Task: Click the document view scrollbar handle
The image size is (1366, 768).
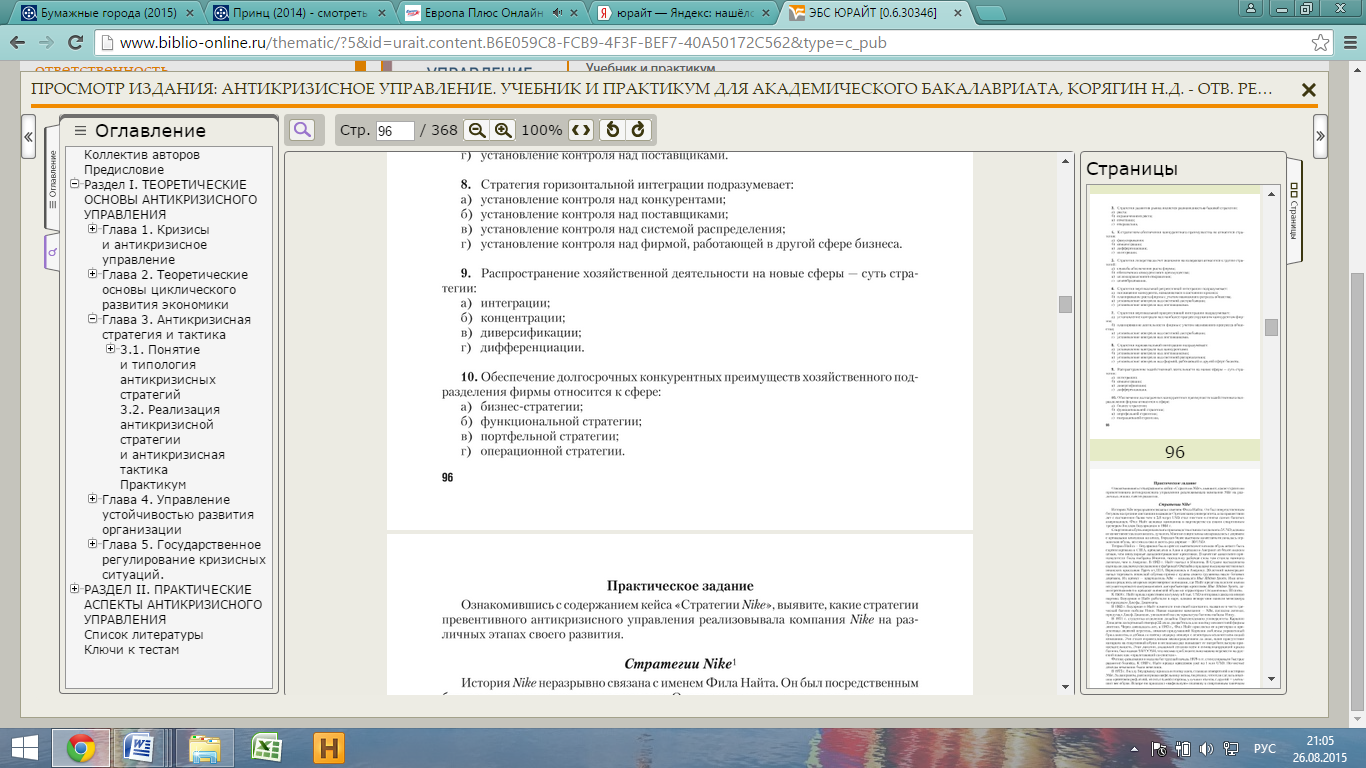Action: [x=1065, y=304]
